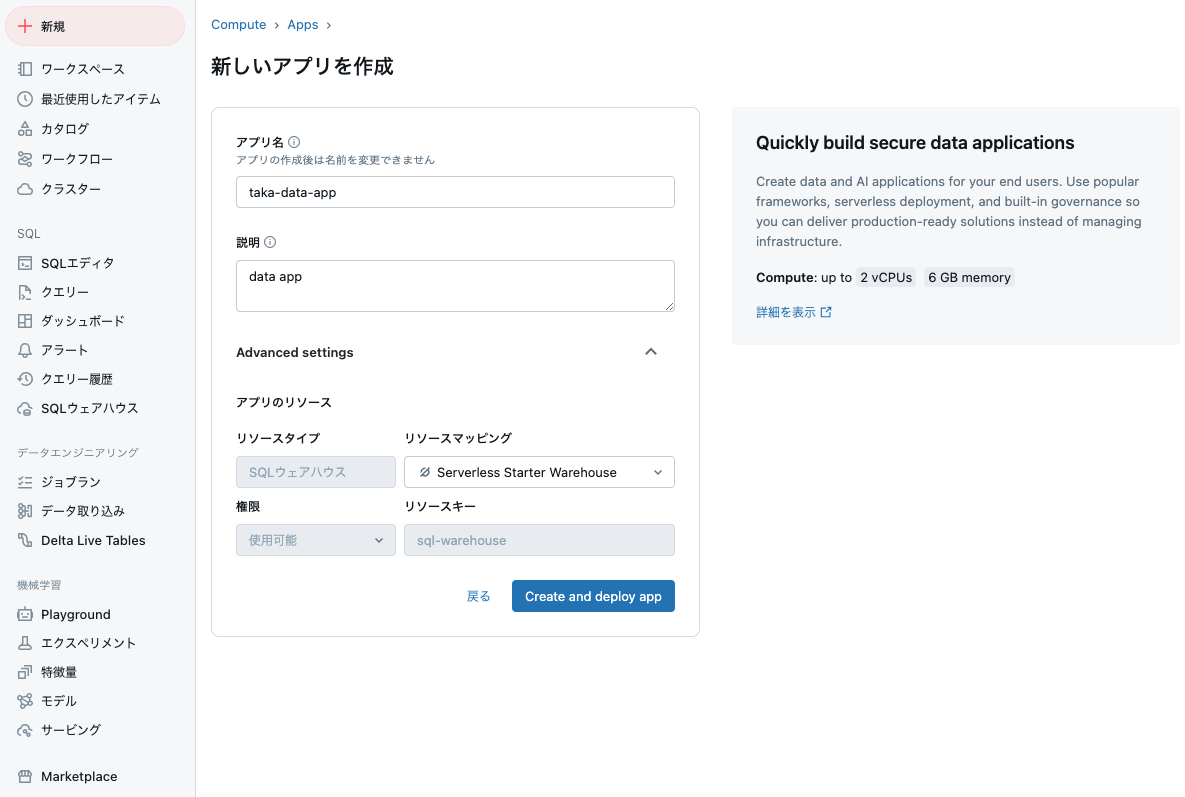1185x797 pixels.
Task: Click the 説明 textarea containing data app
Action: (x=455, y=286)
